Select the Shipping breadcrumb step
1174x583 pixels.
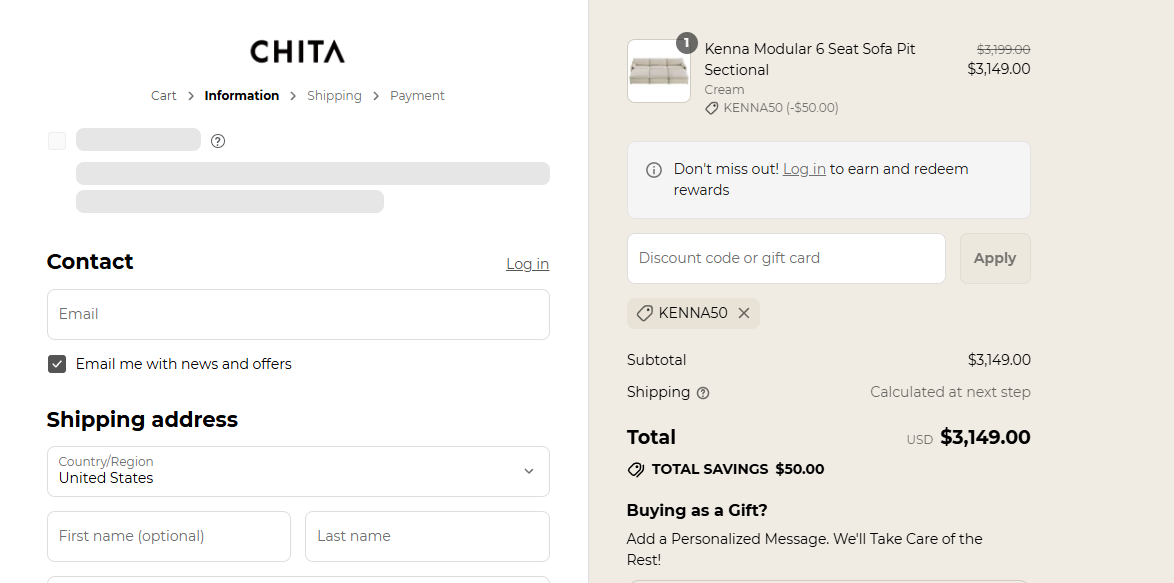(334, 96)
